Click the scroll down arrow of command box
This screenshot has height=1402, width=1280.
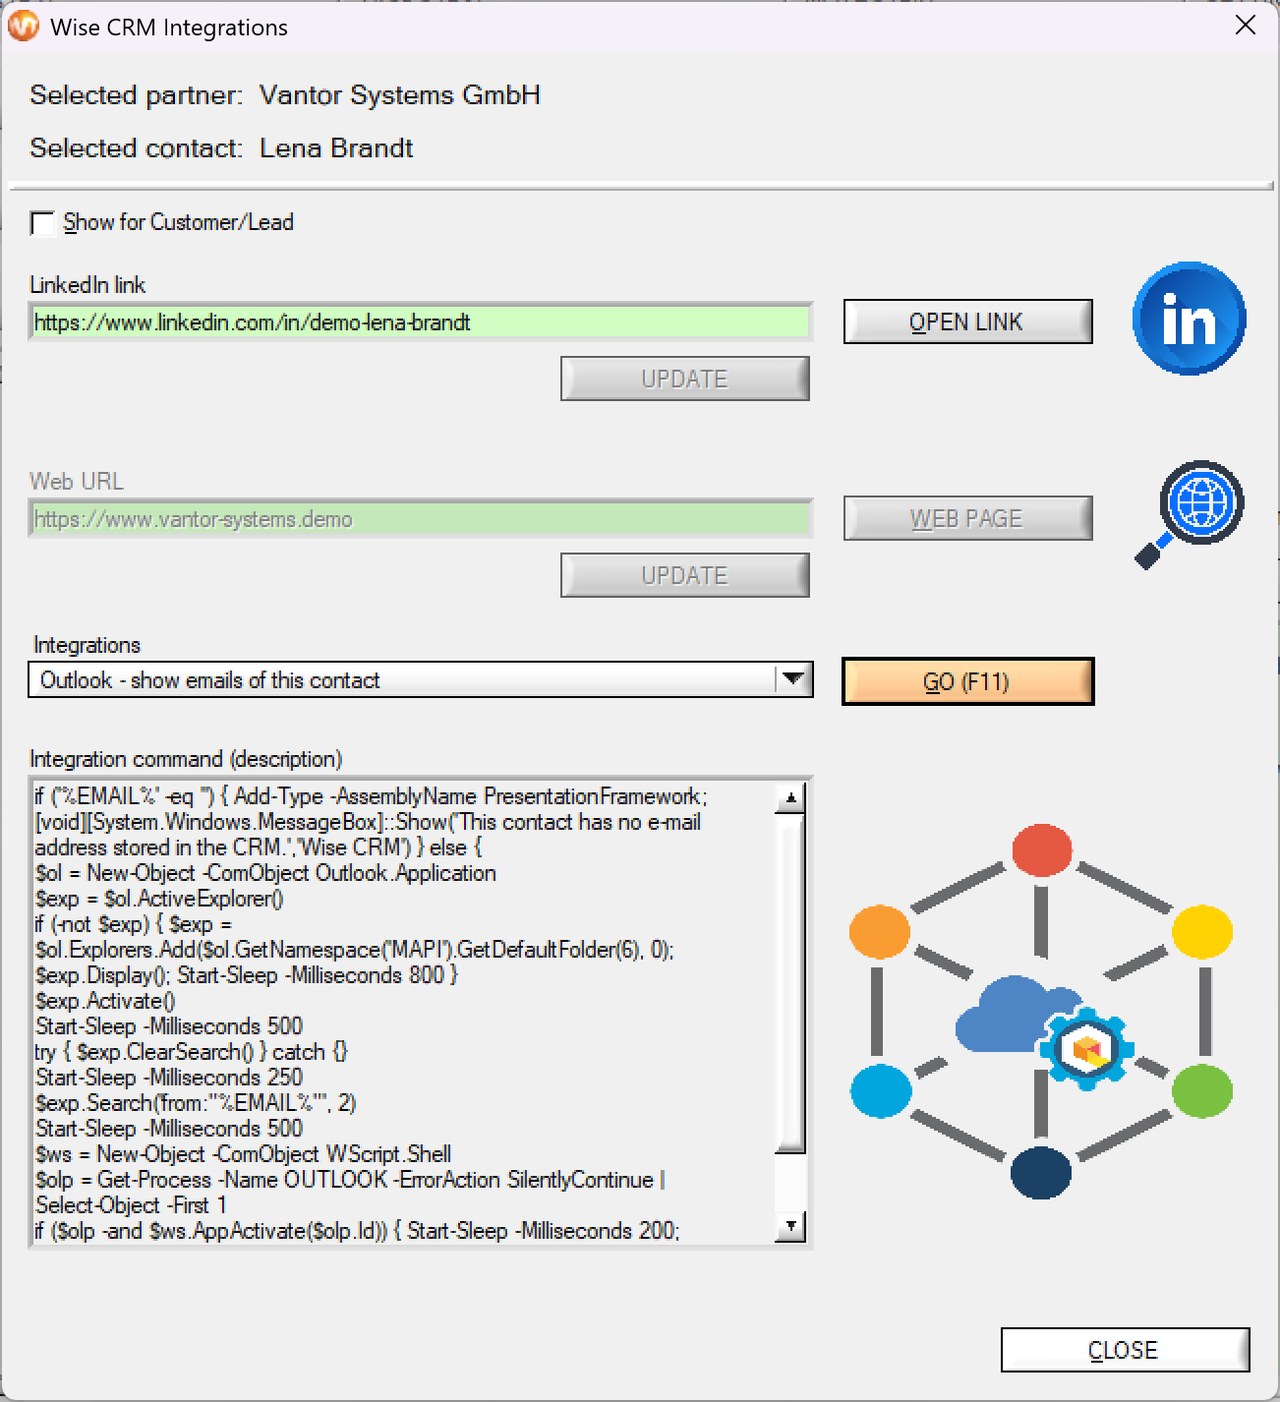790,1226
